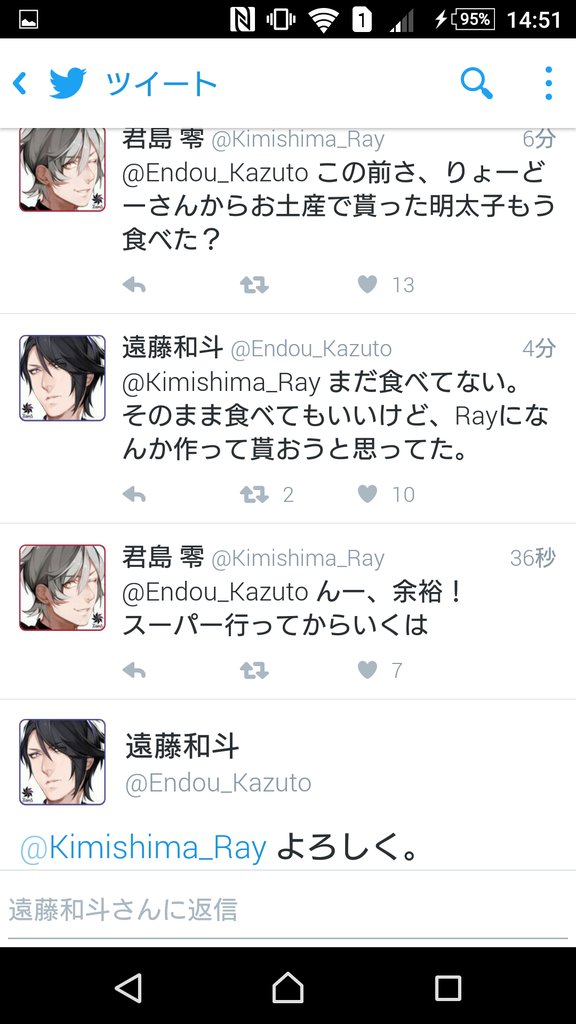Reply to 遠藤和斗's tweet posted 4分 ago

134,494
